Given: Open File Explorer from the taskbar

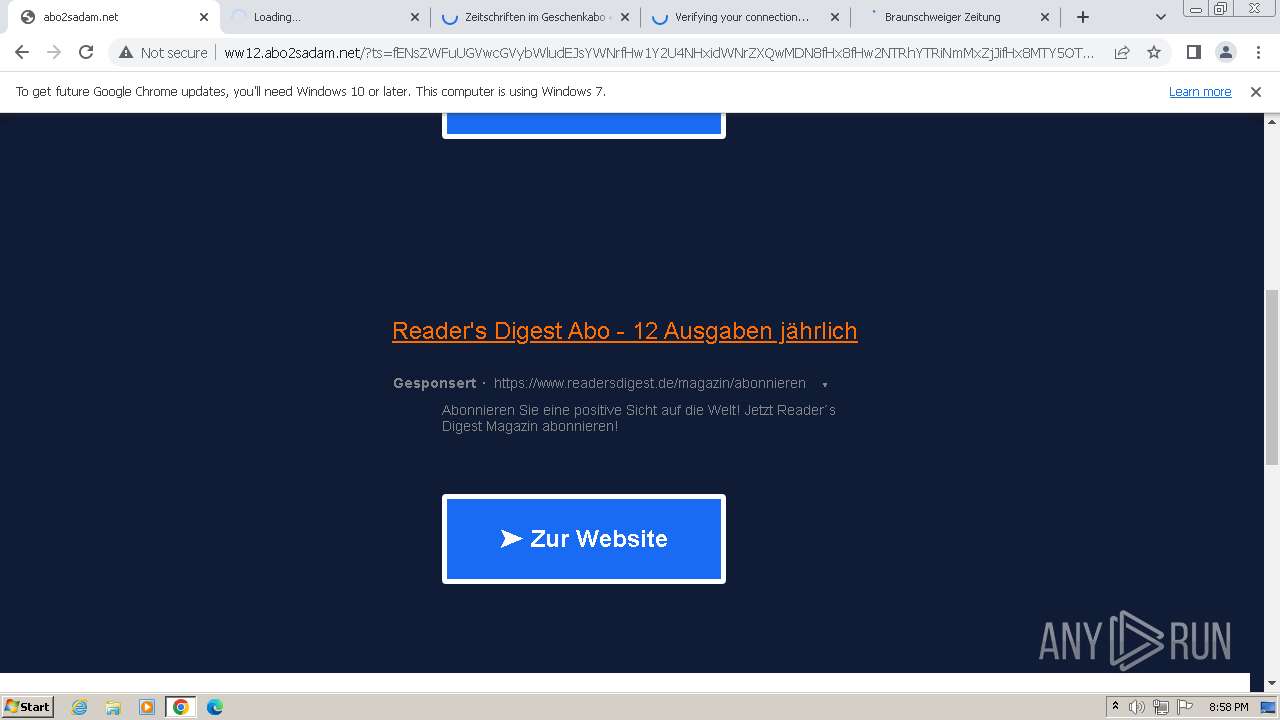Looking at the screenshot, I should (x=113, y=707).
